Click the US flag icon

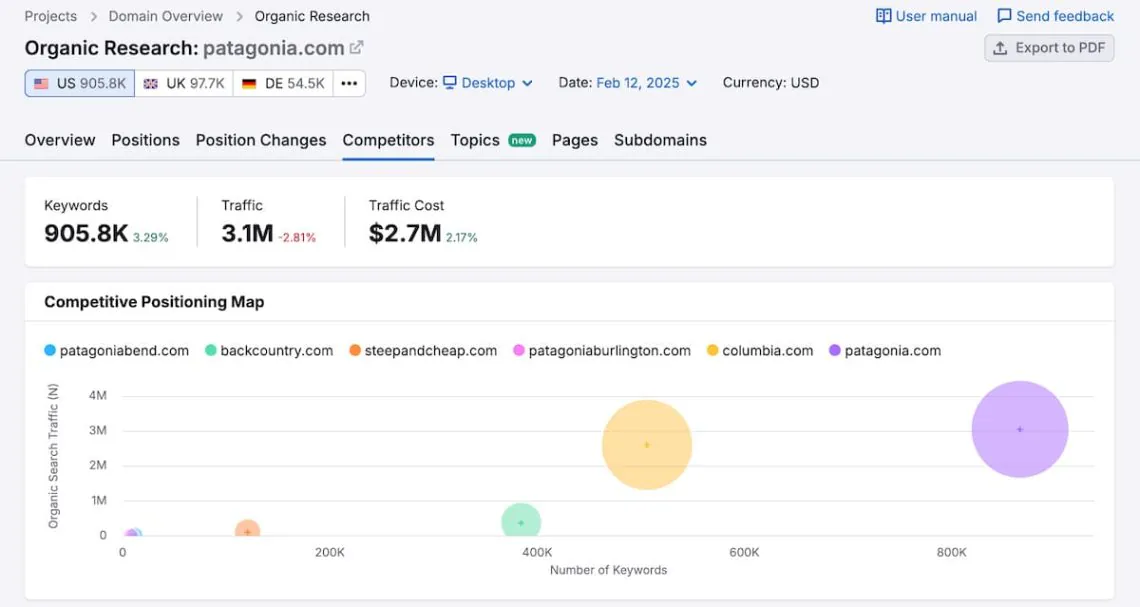pyautogui.click(x=41, y=84)
